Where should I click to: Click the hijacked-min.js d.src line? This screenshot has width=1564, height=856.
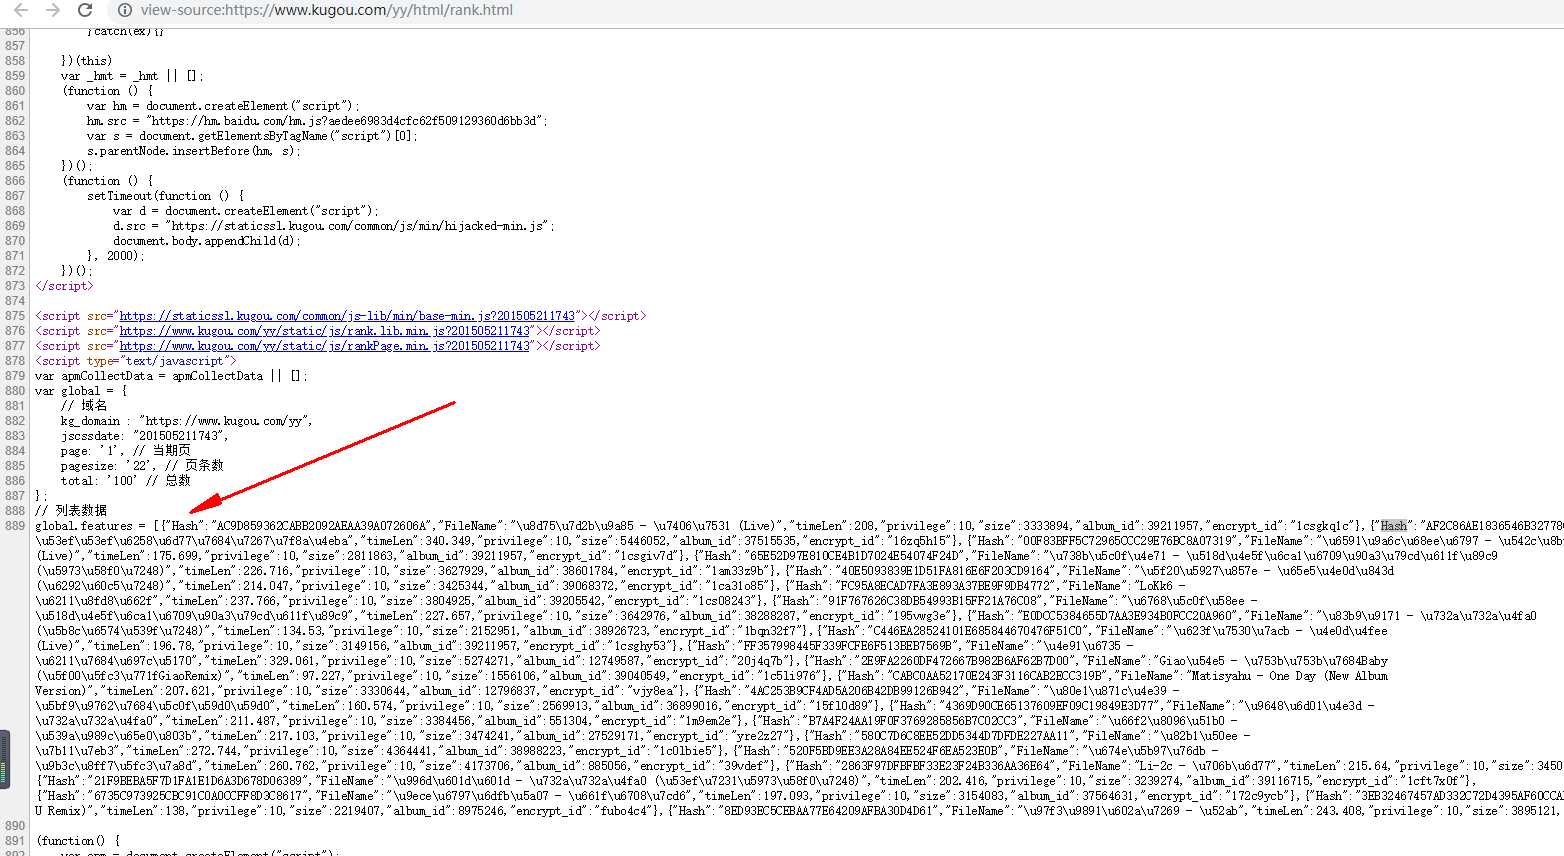(333, 226)
